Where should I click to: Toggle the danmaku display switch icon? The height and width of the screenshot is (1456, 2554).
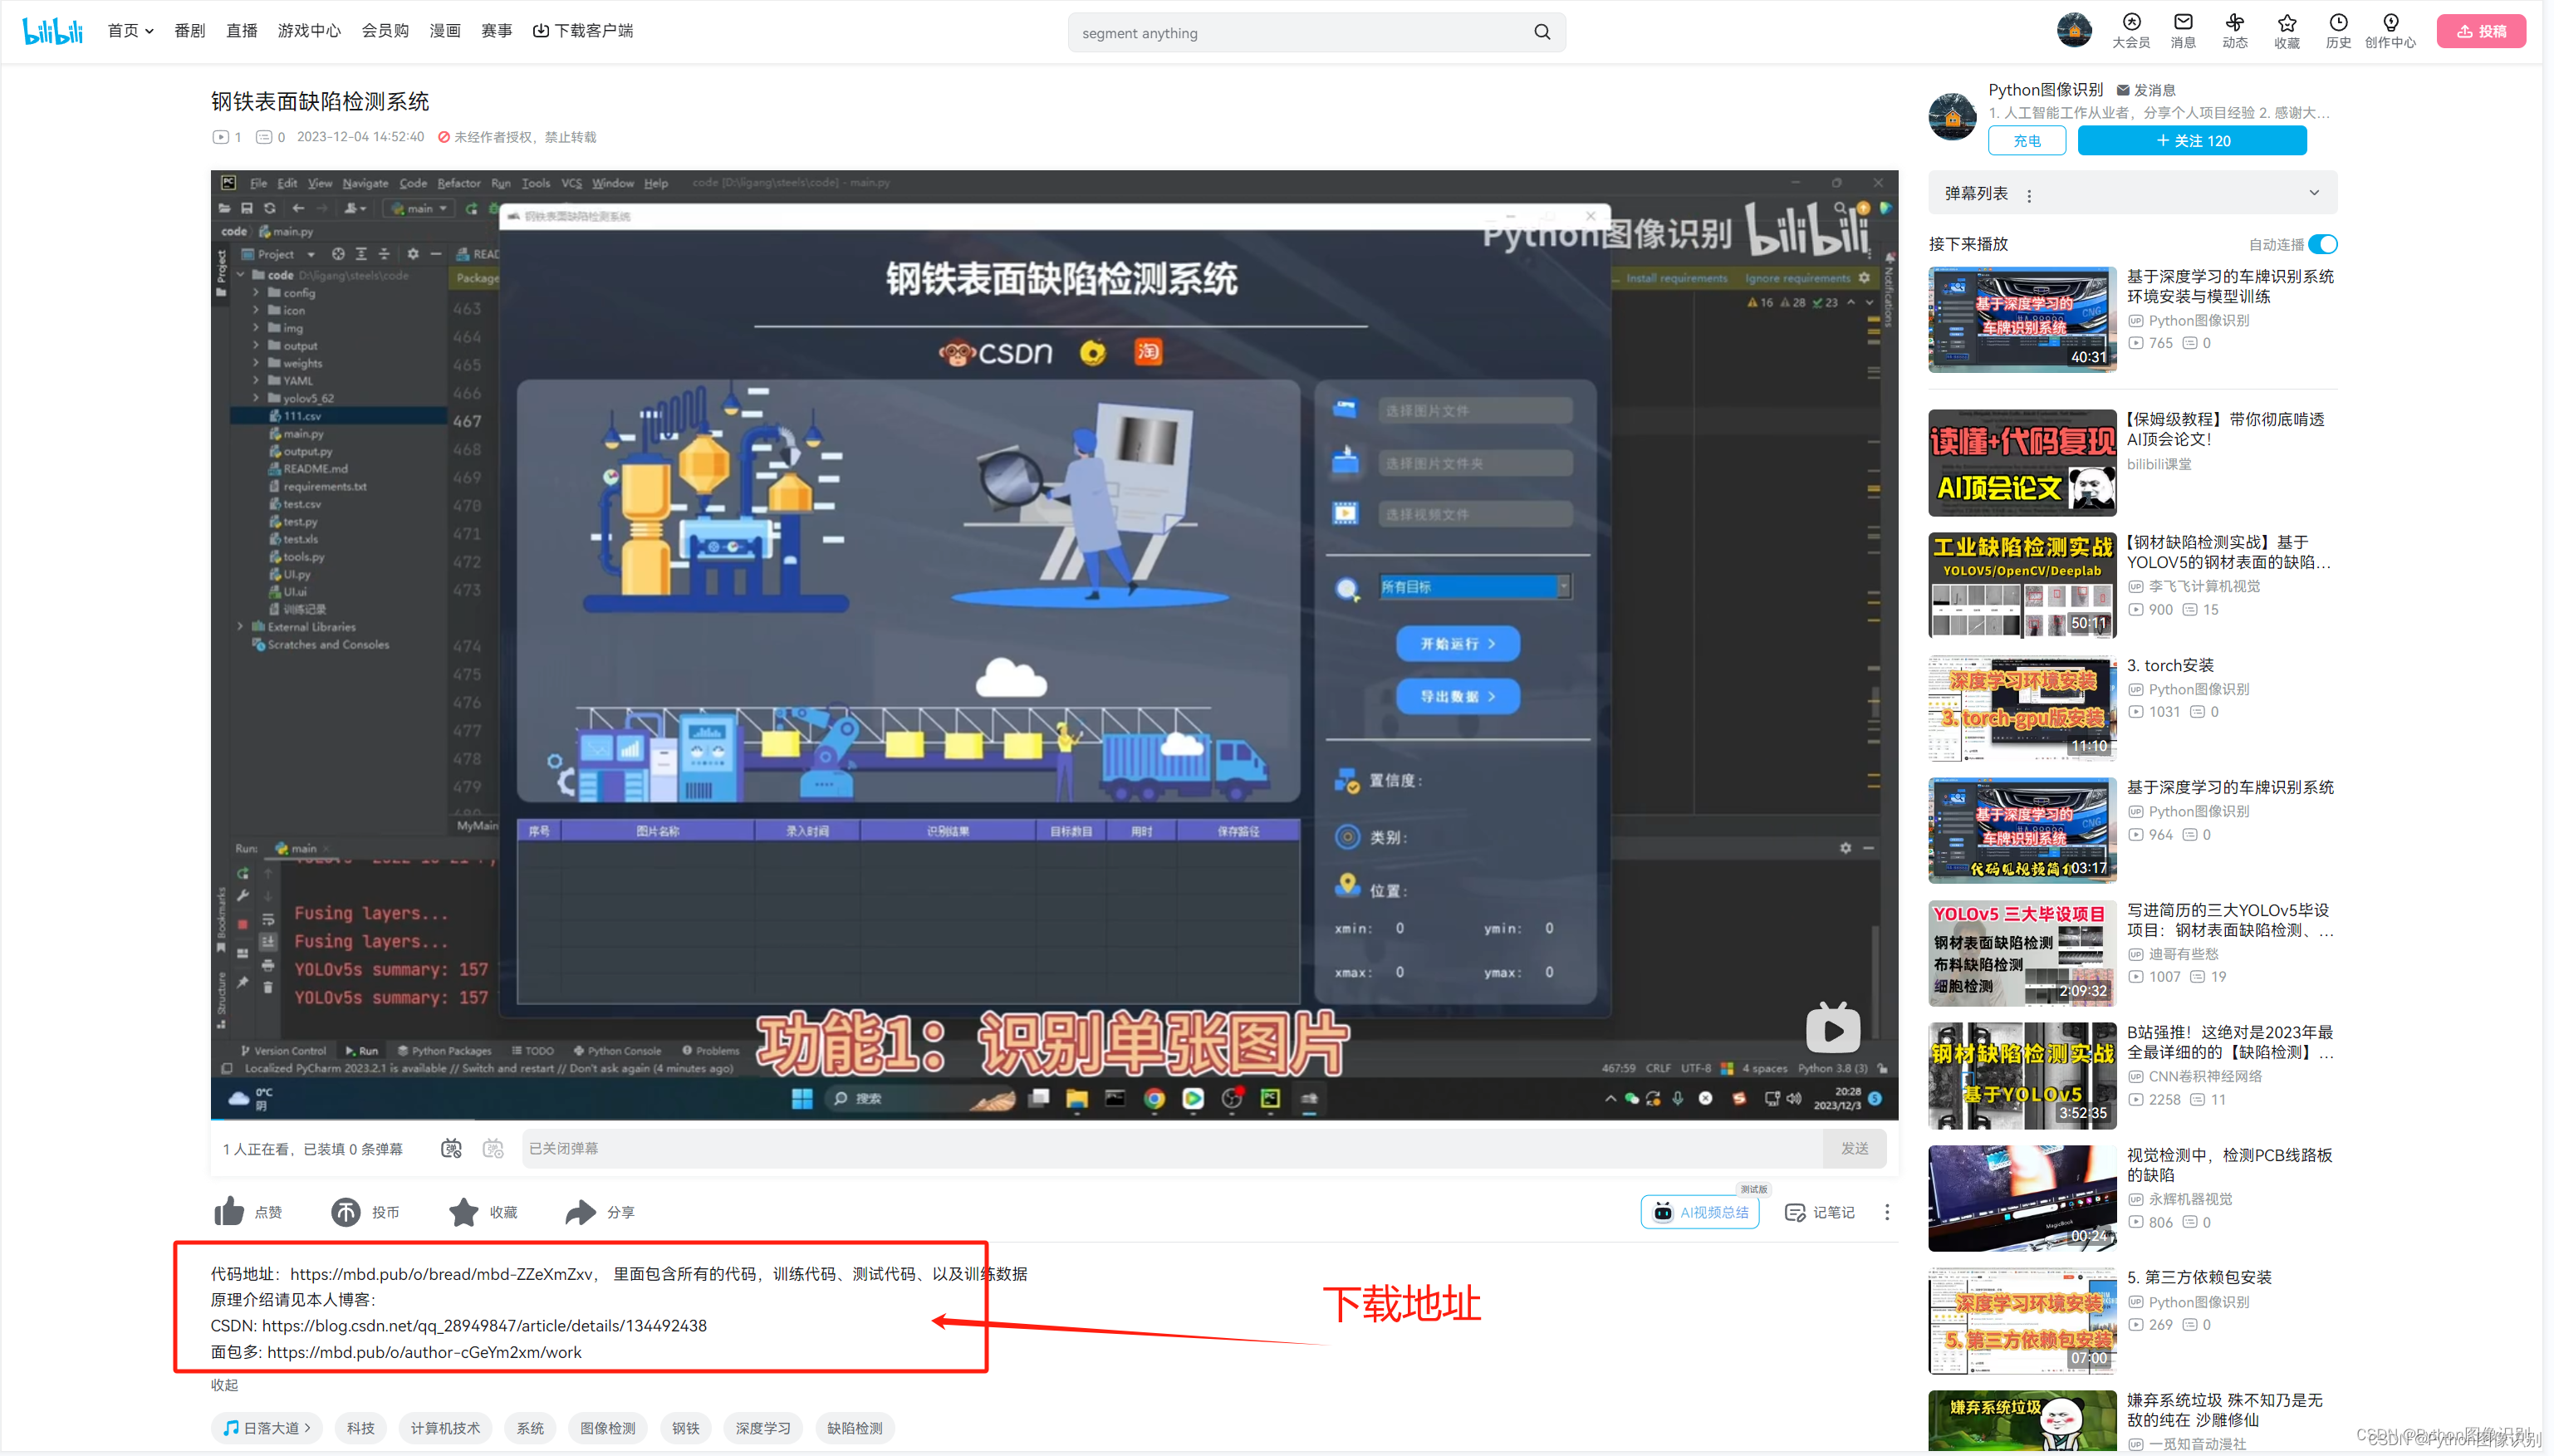451,1148
